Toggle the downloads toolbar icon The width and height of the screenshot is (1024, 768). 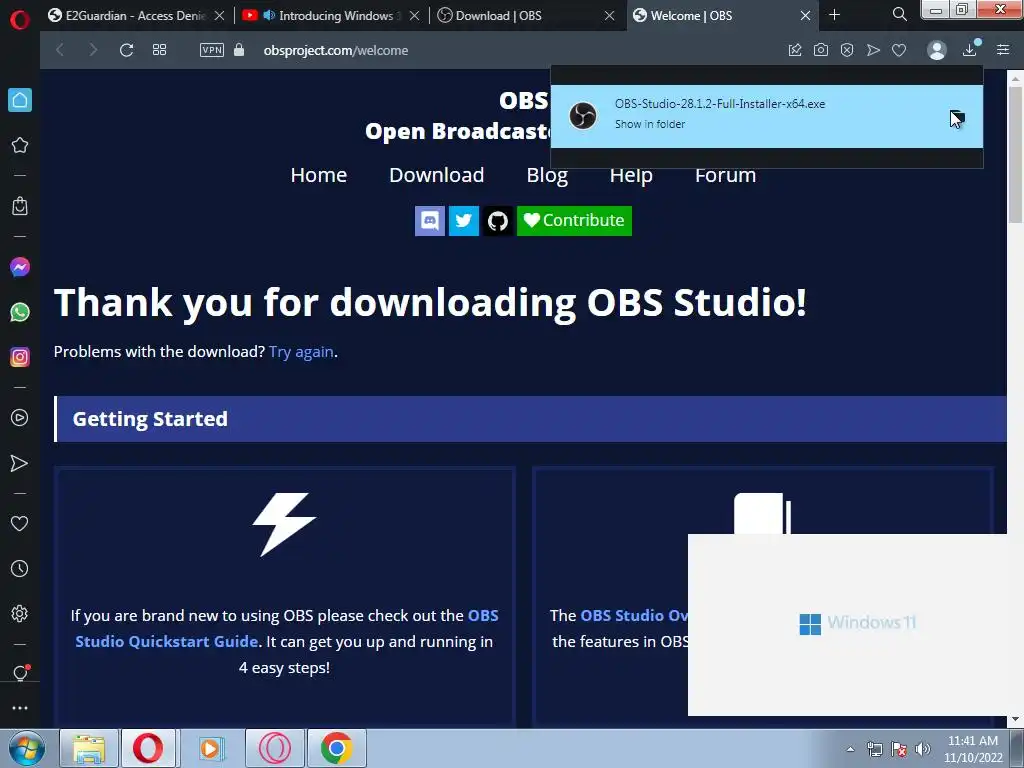970,49
